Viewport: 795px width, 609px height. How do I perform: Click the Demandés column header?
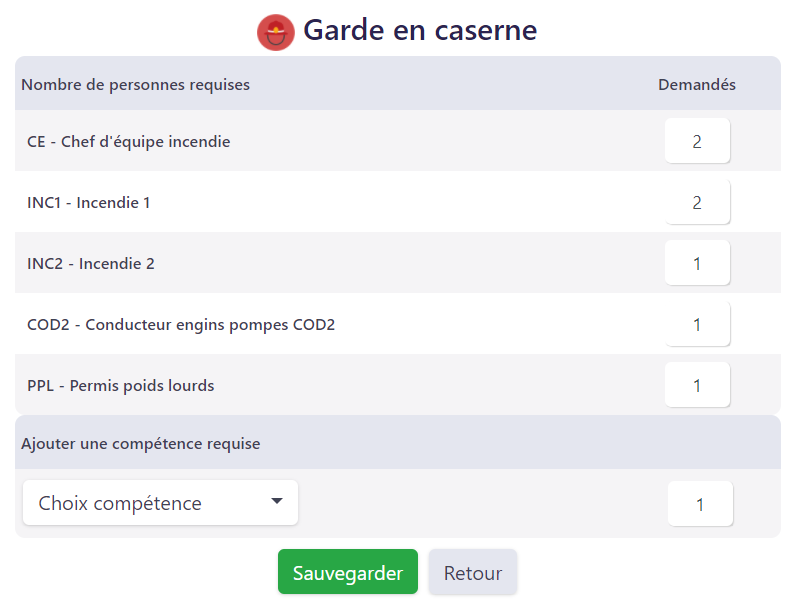coord(697,85)
